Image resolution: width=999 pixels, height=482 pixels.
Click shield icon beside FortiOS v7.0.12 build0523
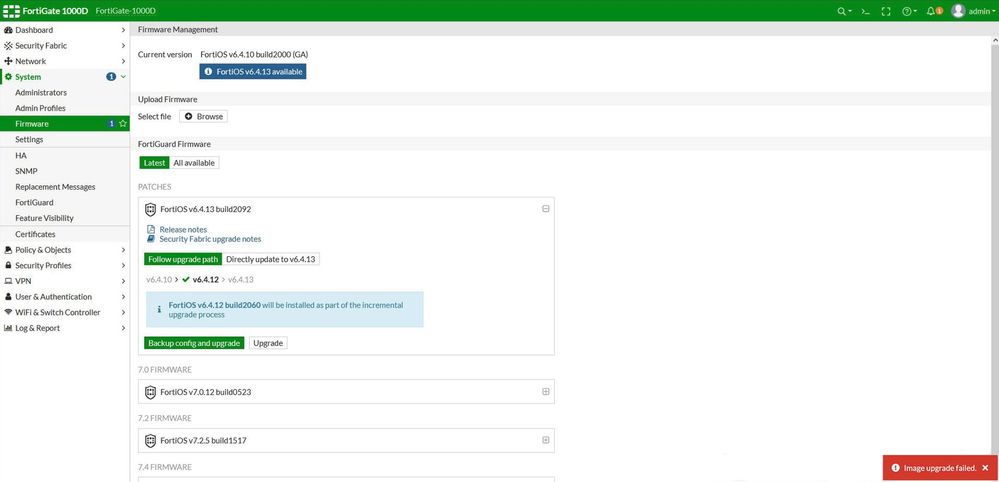click(150, 392)
